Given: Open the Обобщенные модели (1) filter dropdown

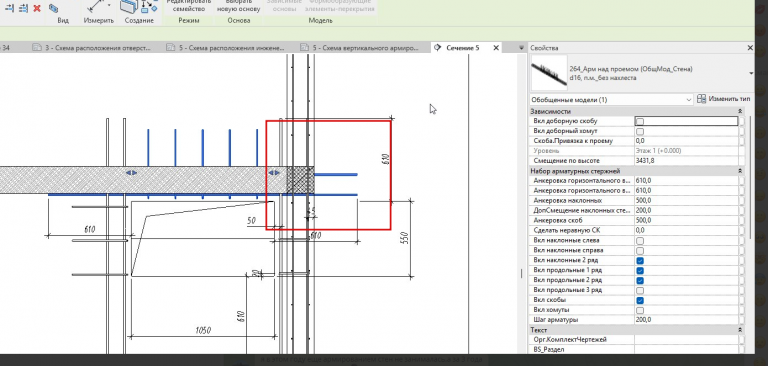Looking at the screenshot, I should [612, 99].
